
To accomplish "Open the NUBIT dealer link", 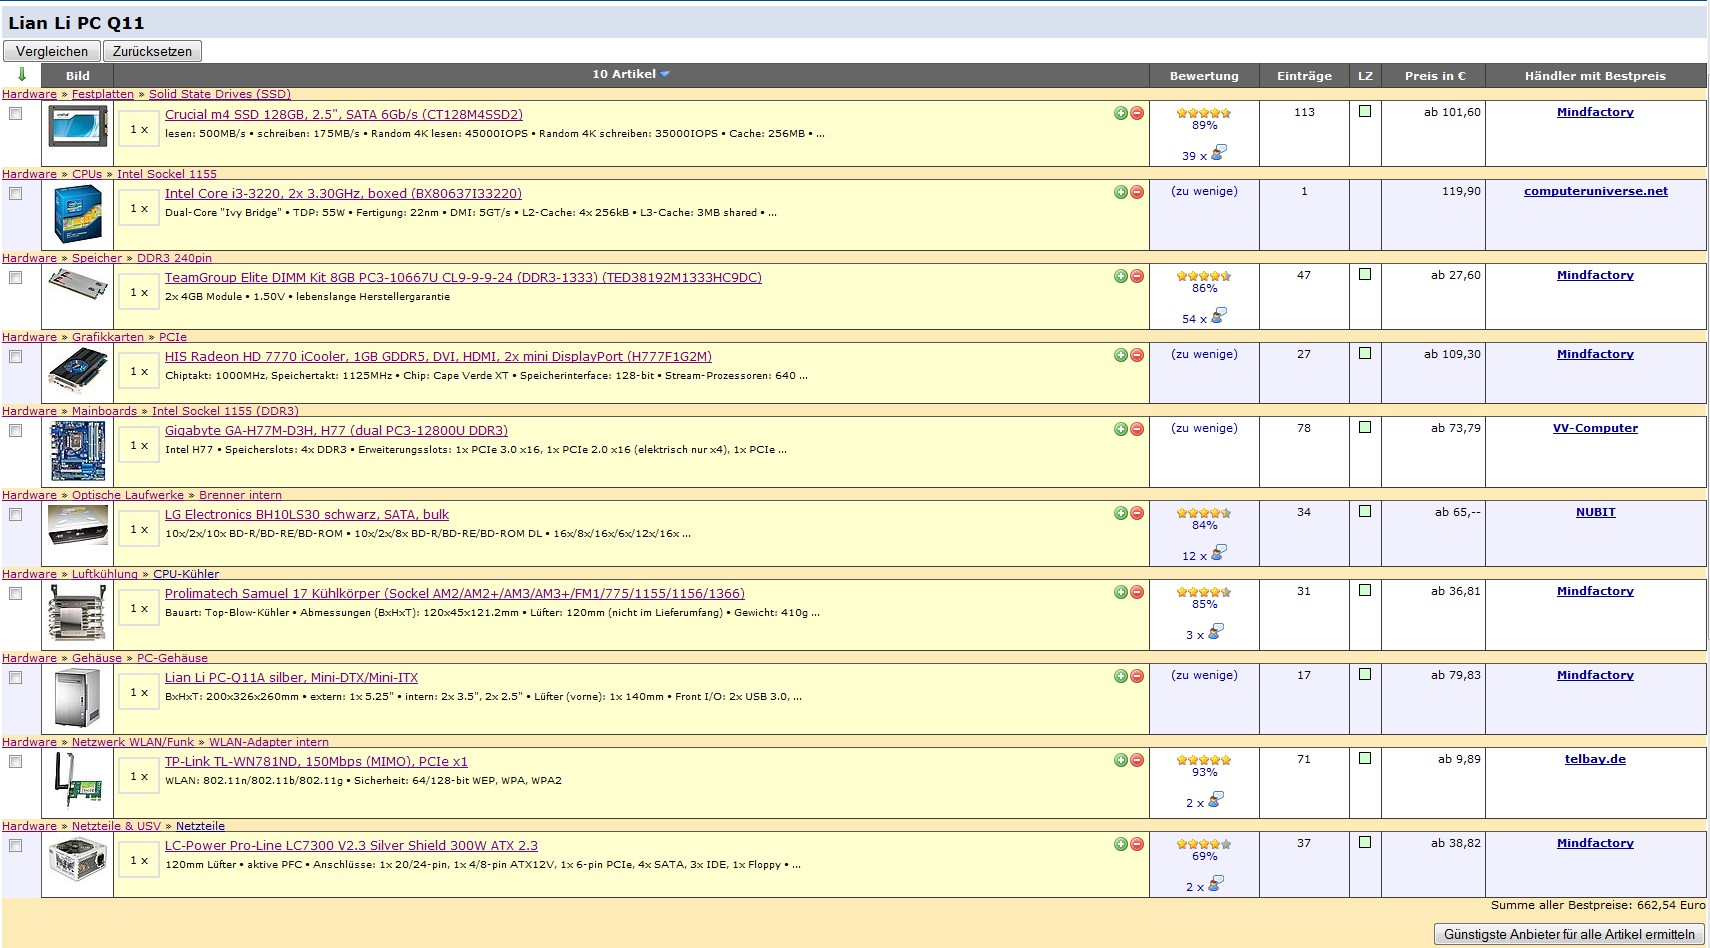I will pyautogui.click(x=1595, y=512).
